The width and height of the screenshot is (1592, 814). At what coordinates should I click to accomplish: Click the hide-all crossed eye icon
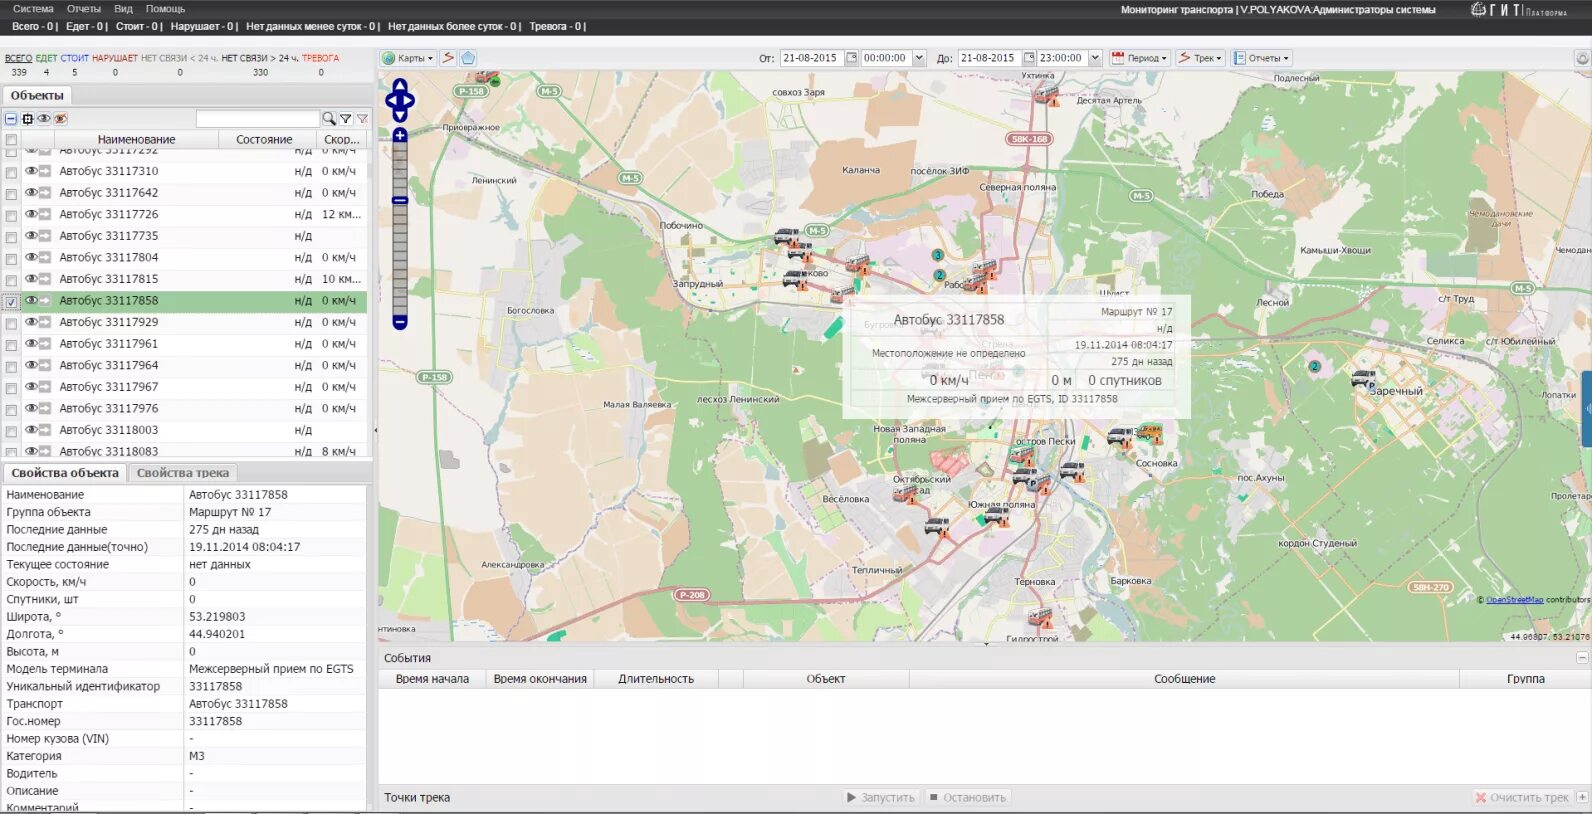click(x=61, y=119)
